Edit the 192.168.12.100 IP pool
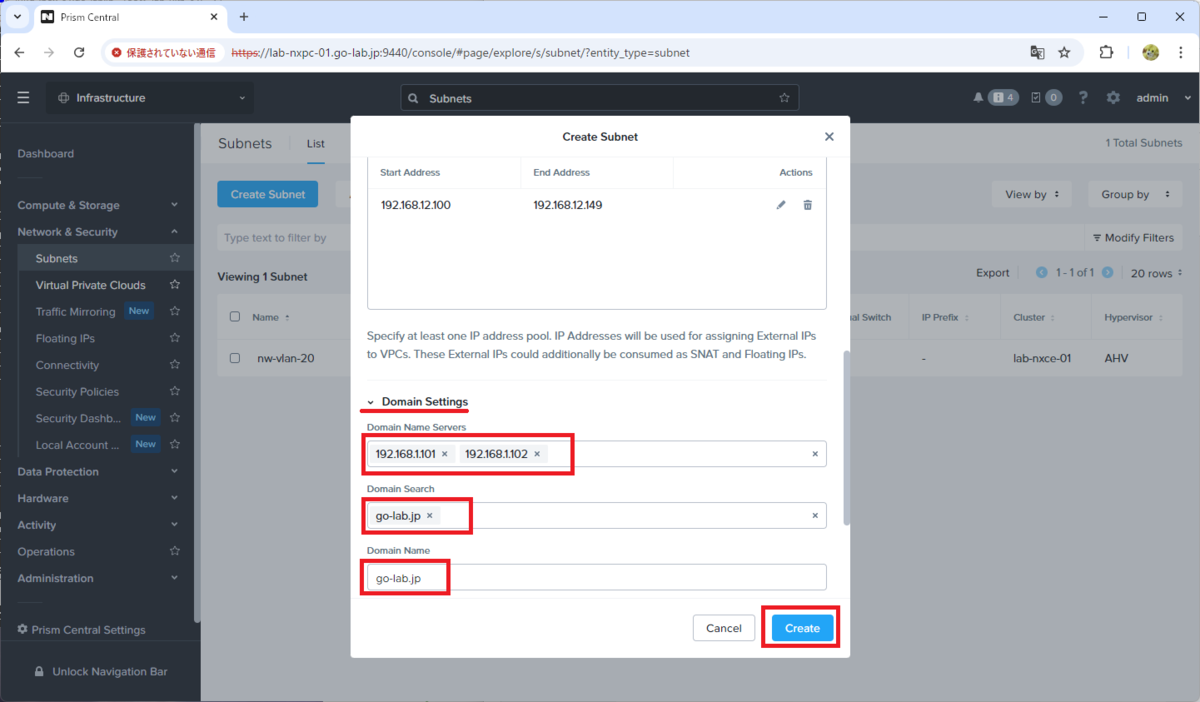 click(x=781, y=205)
